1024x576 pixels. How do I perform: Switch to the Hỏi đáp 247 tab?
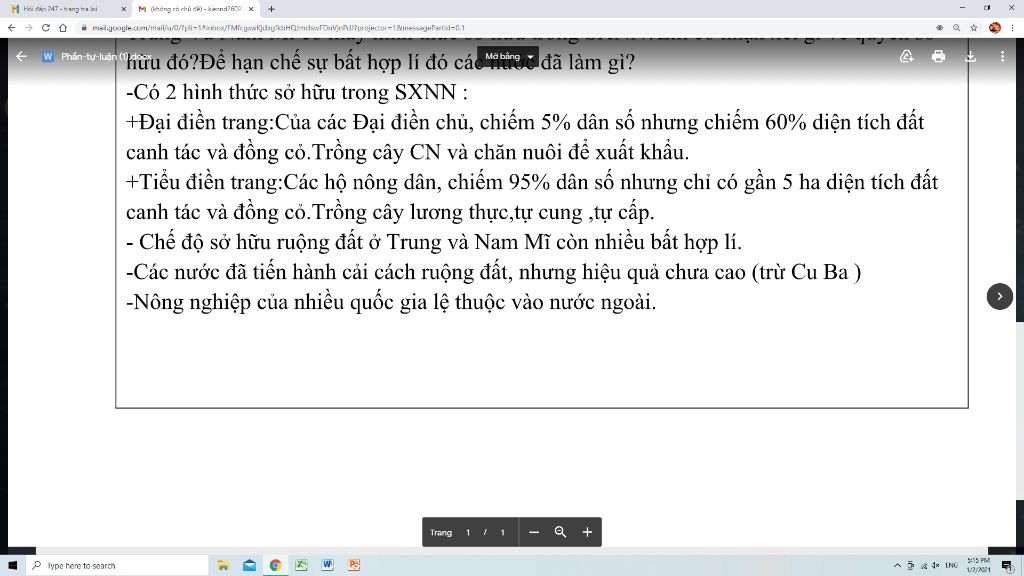point(64,9)
